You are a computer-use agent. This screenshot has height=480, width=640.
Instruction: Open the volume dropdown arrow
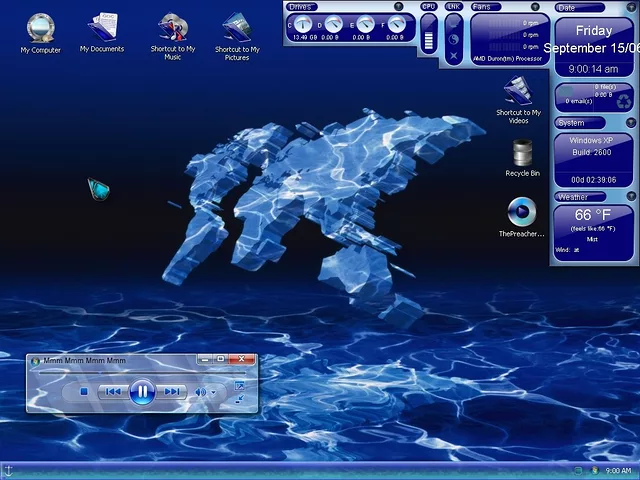point(213,393)
